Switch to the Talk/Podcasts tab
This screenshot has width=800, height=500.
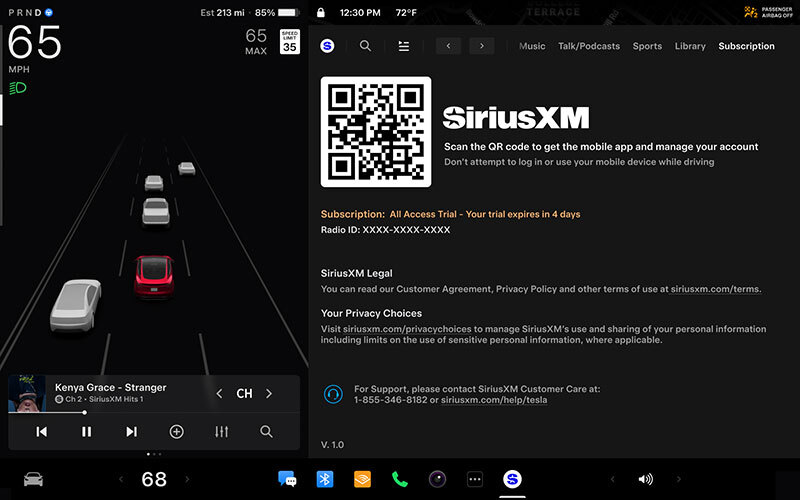(588, 46)
